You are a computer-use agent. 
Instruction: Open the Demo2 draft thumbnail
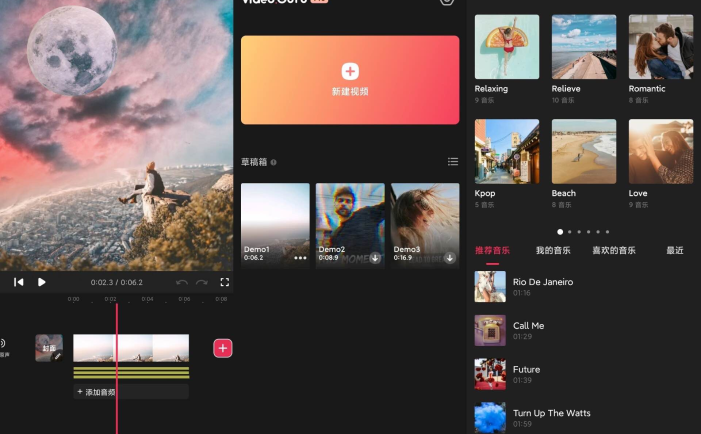(350, 225)
